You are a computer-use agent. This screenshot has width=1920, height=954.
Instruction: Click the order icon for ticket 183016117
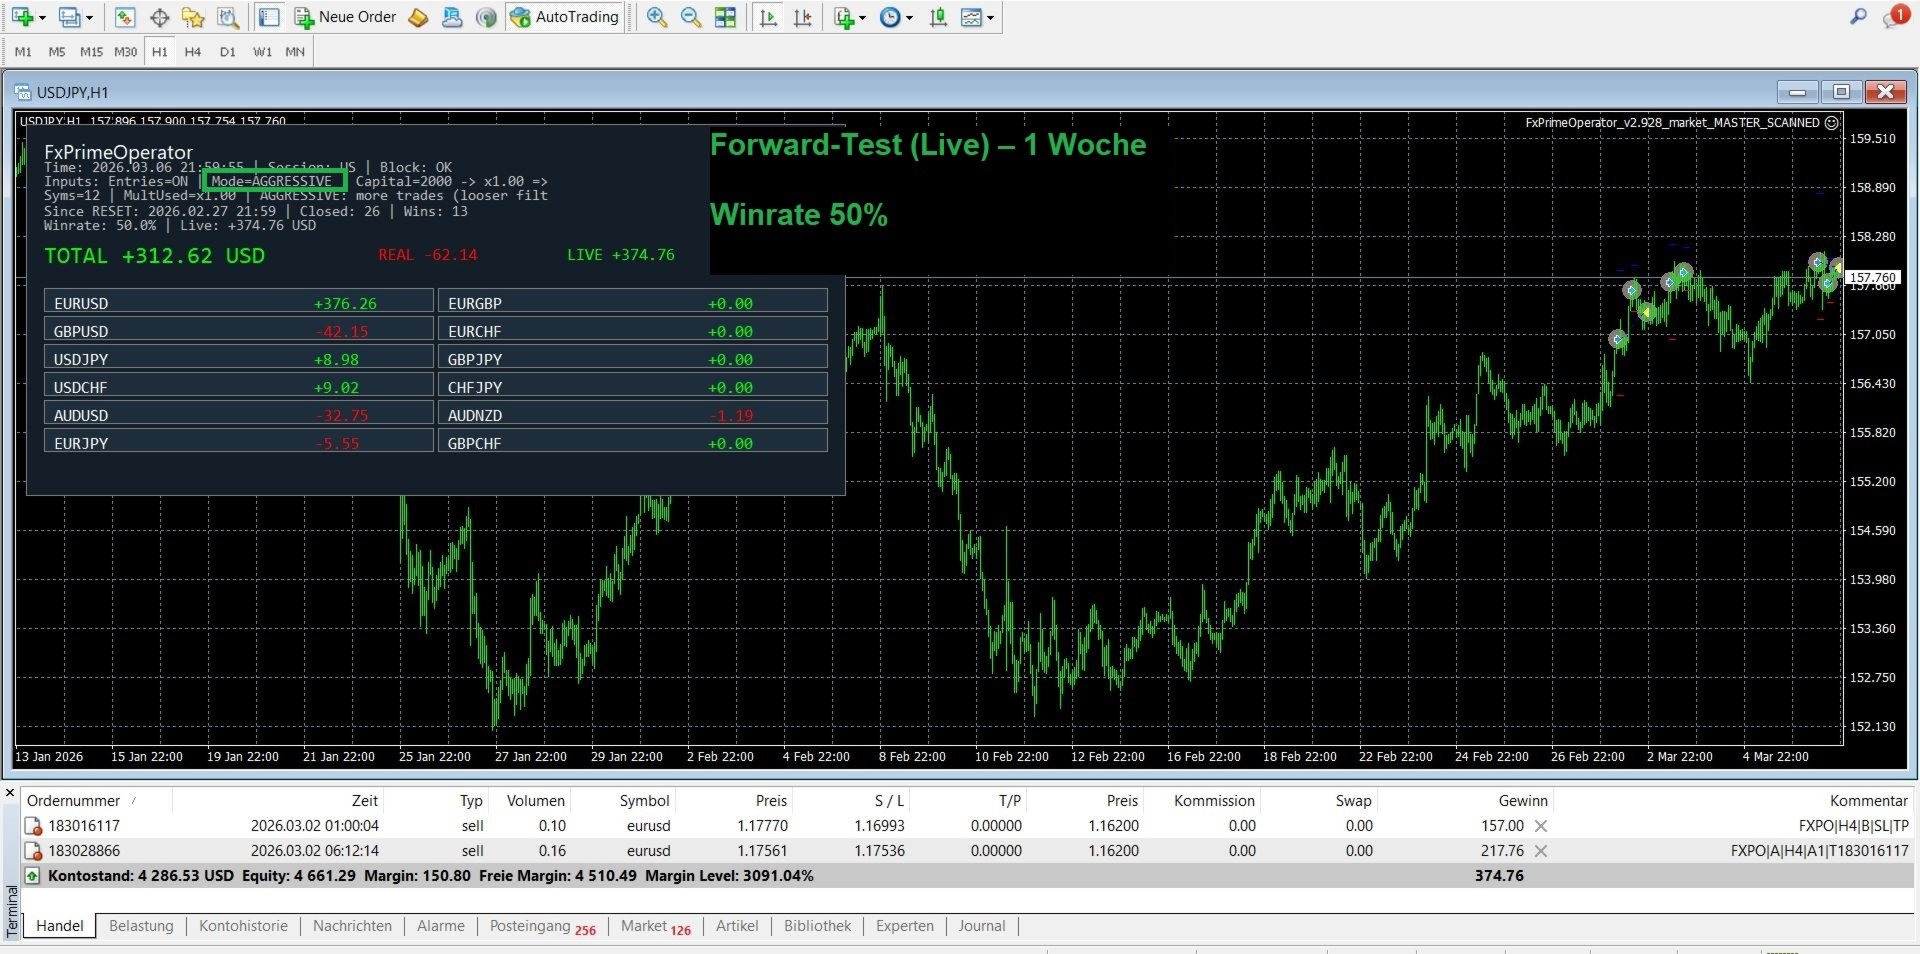[x=33, y=826]
